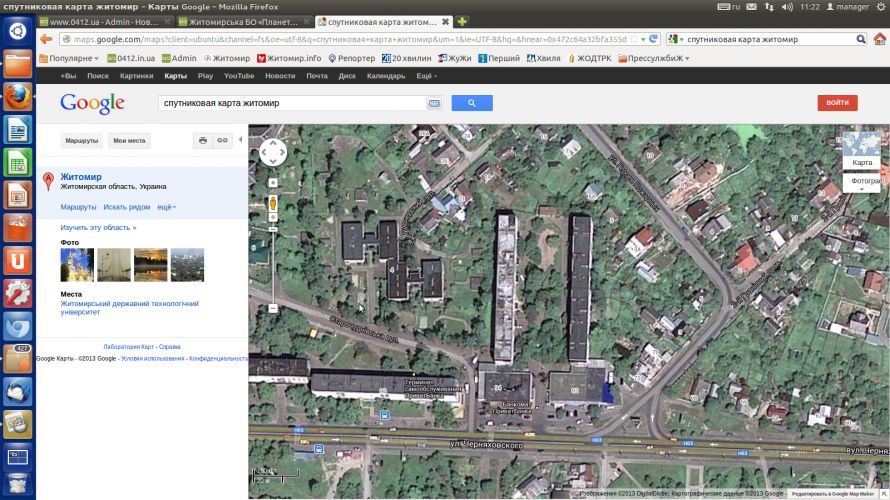Open a new tab with plus icon
The width and height of the screenshot is (890, 500).
462,22
